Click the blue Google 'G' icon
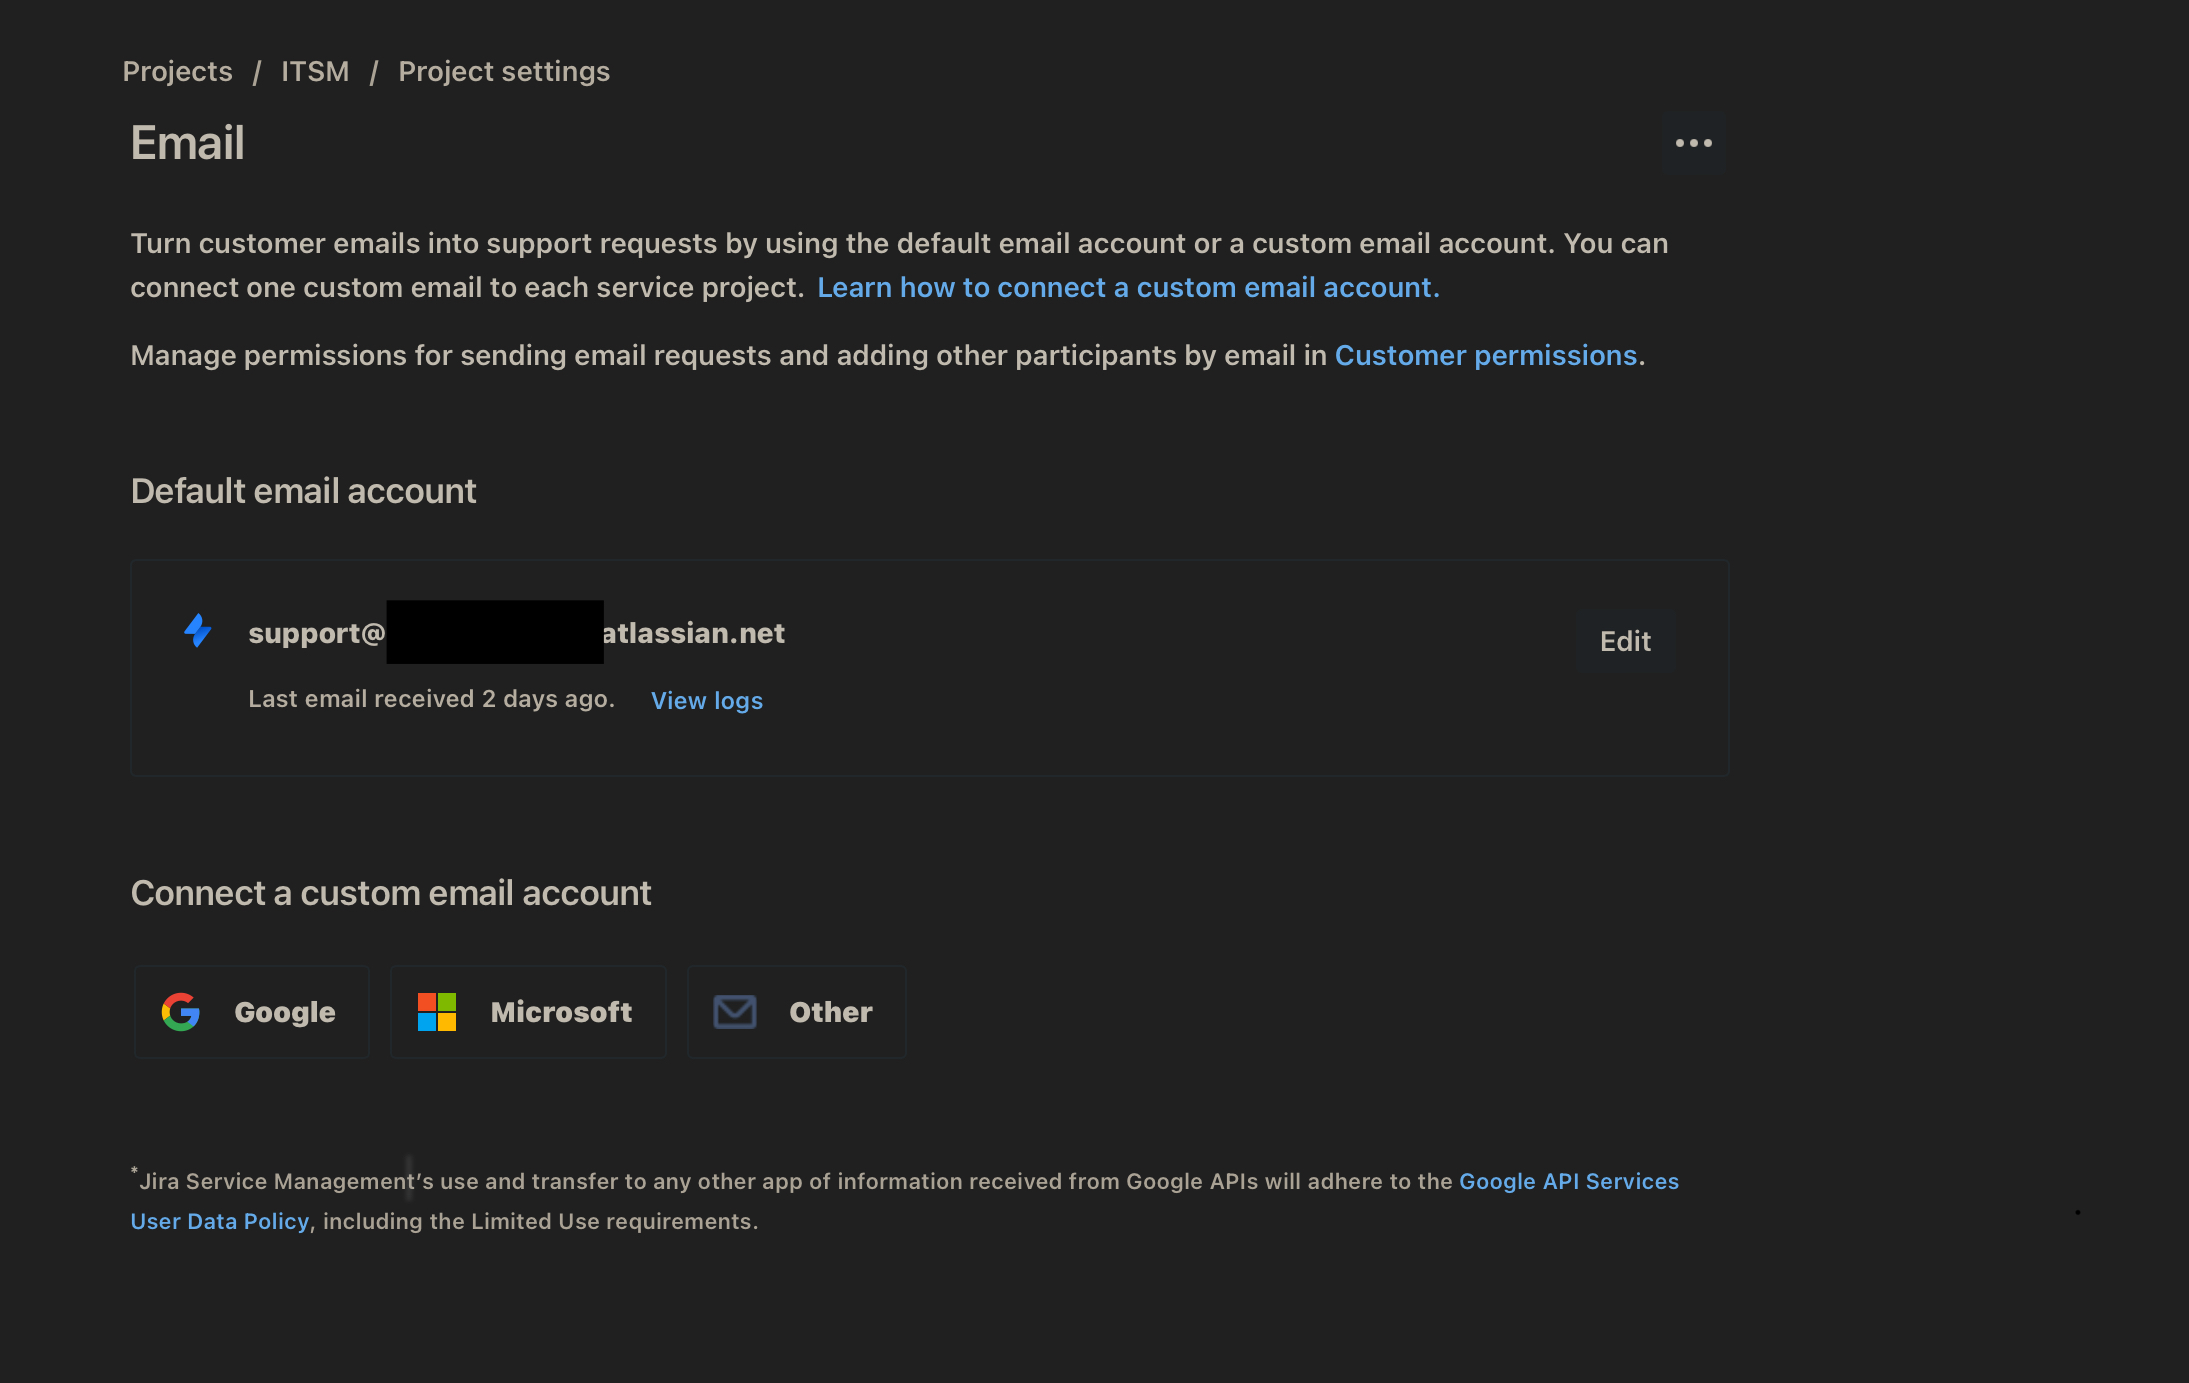Viewport: 2189px width, 1383px height. click(x=180, y=1011)
